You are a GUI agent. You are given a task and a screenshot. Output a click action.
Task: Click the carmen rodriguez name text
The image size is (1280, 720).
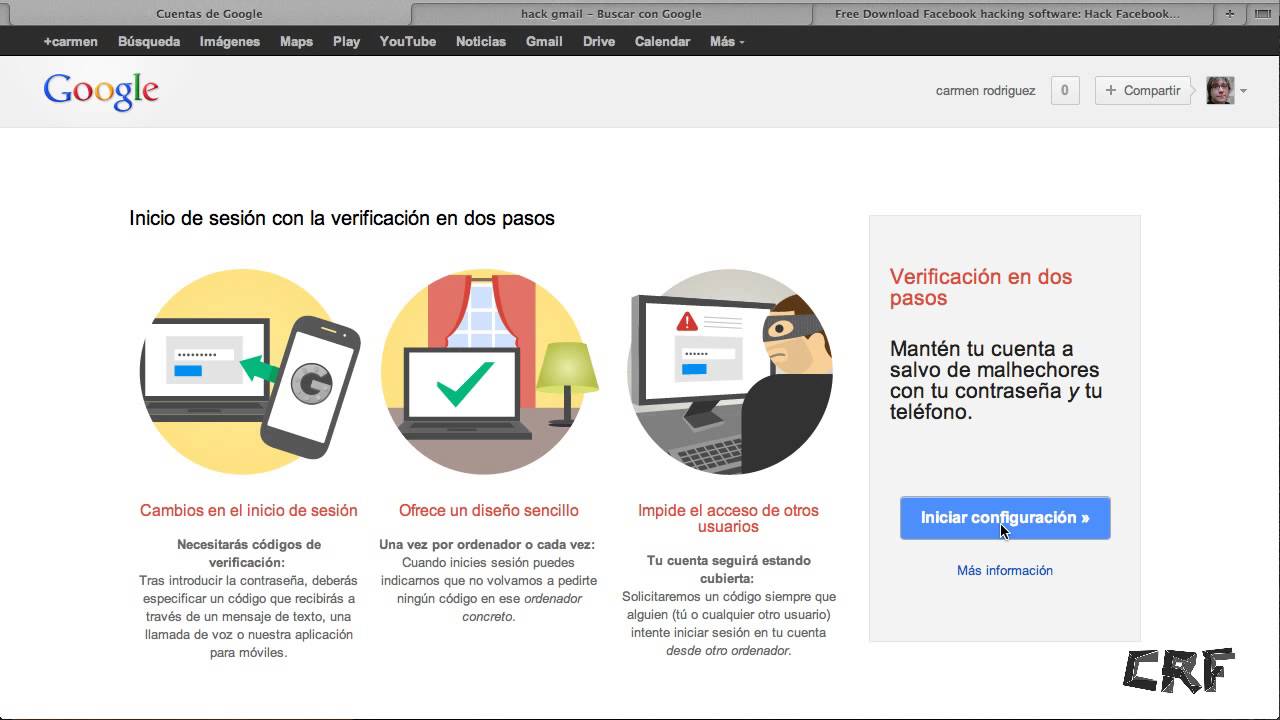coord(985,90)
